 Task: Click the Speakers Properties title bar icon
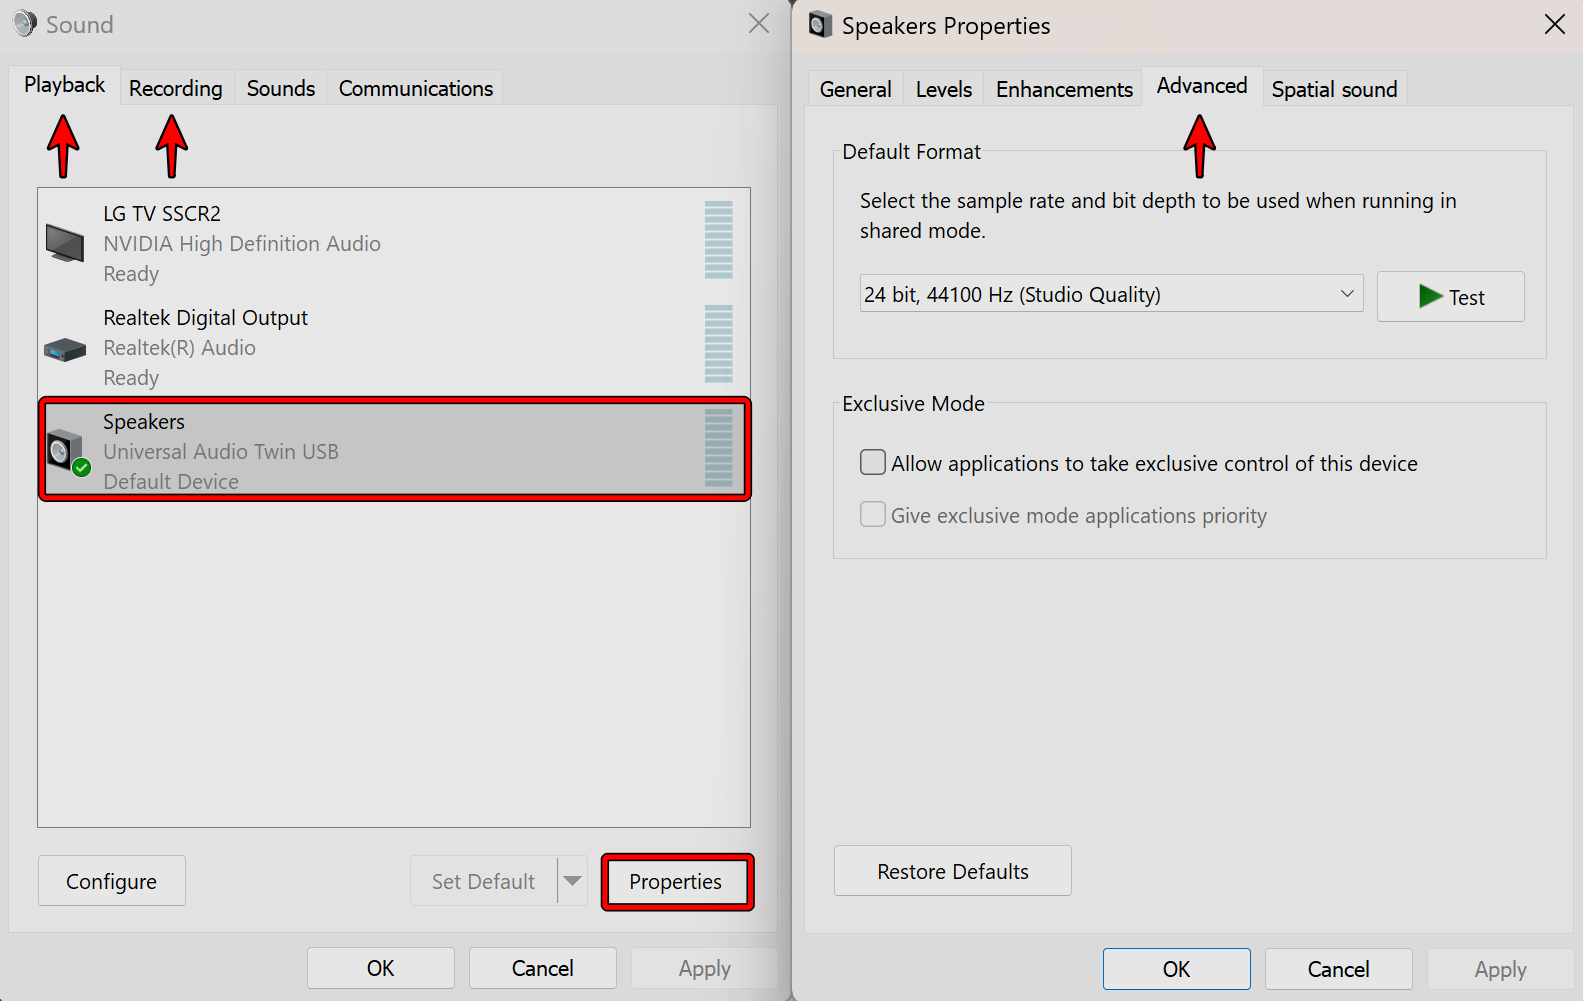[x=820, y=25]
